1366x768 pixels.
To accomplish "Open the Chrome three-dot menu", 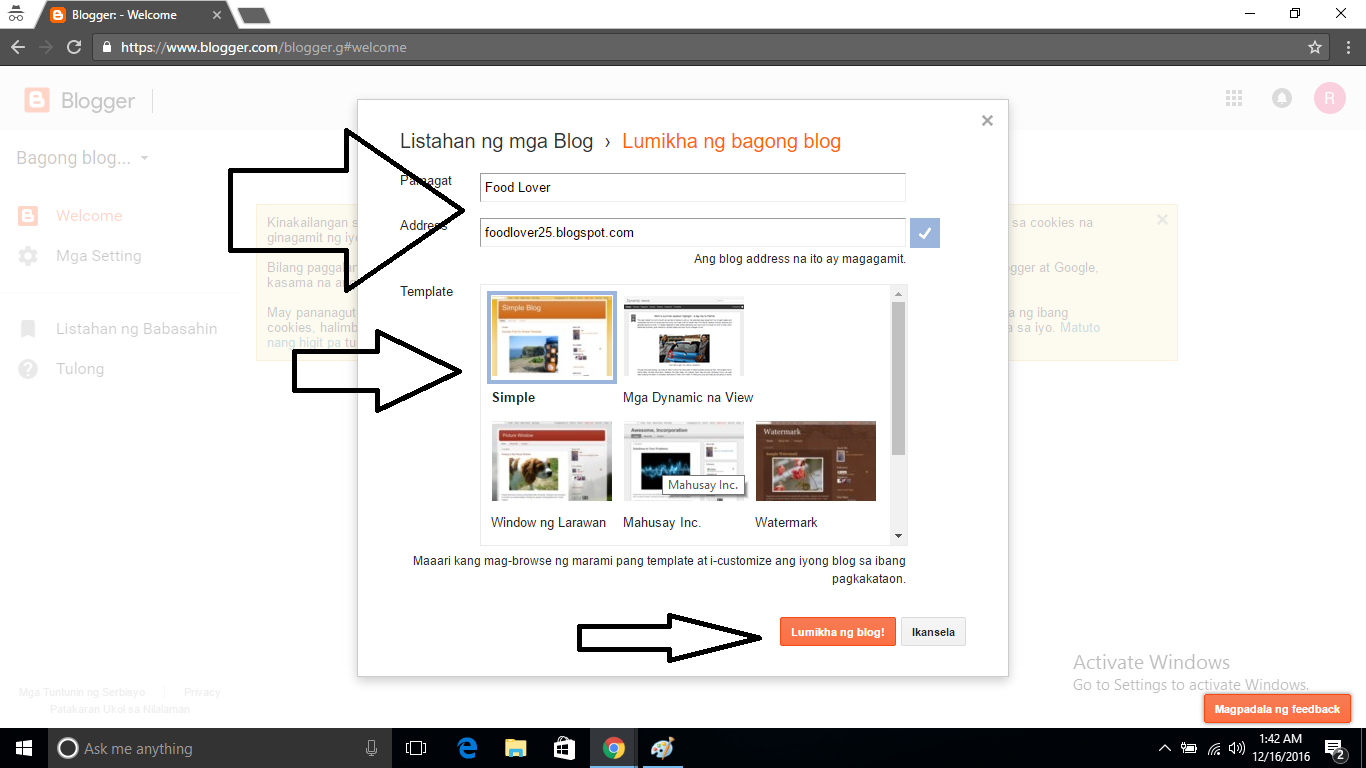I will pos(1348,46).
